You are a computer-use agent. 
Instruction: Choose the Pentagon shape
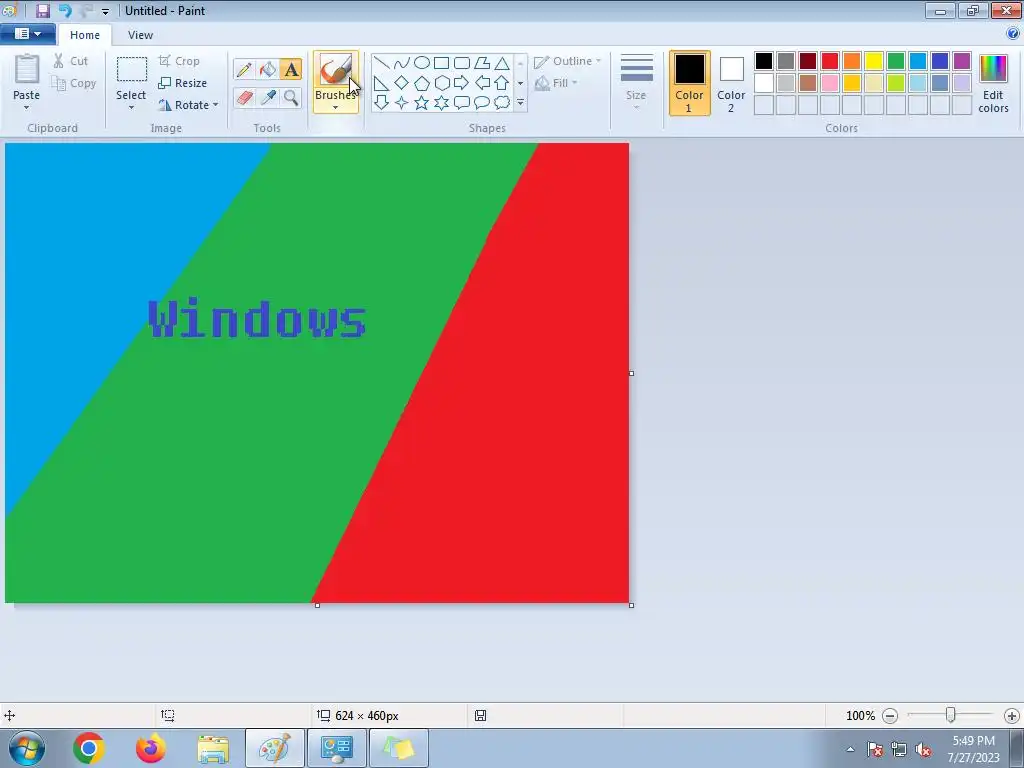(422, 83)
